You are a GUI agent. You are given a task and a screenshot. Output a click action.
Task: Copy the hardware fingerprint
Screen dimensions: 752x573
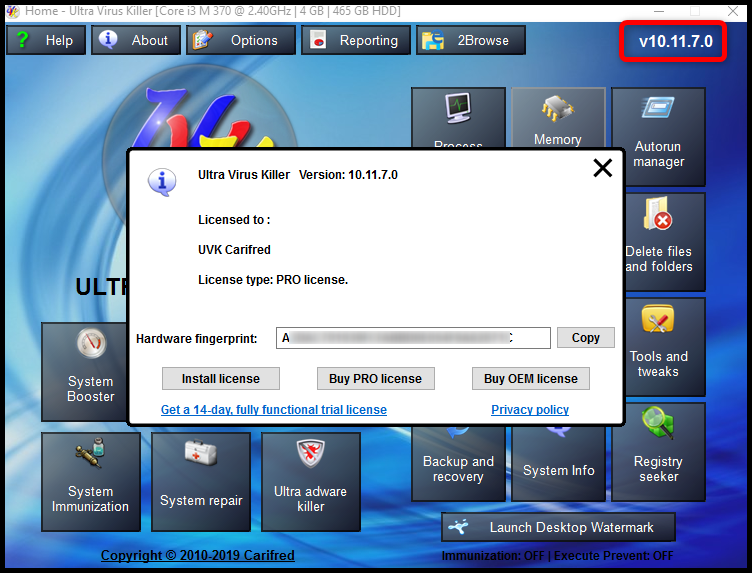pyautogui.click(x=586, y=338)
